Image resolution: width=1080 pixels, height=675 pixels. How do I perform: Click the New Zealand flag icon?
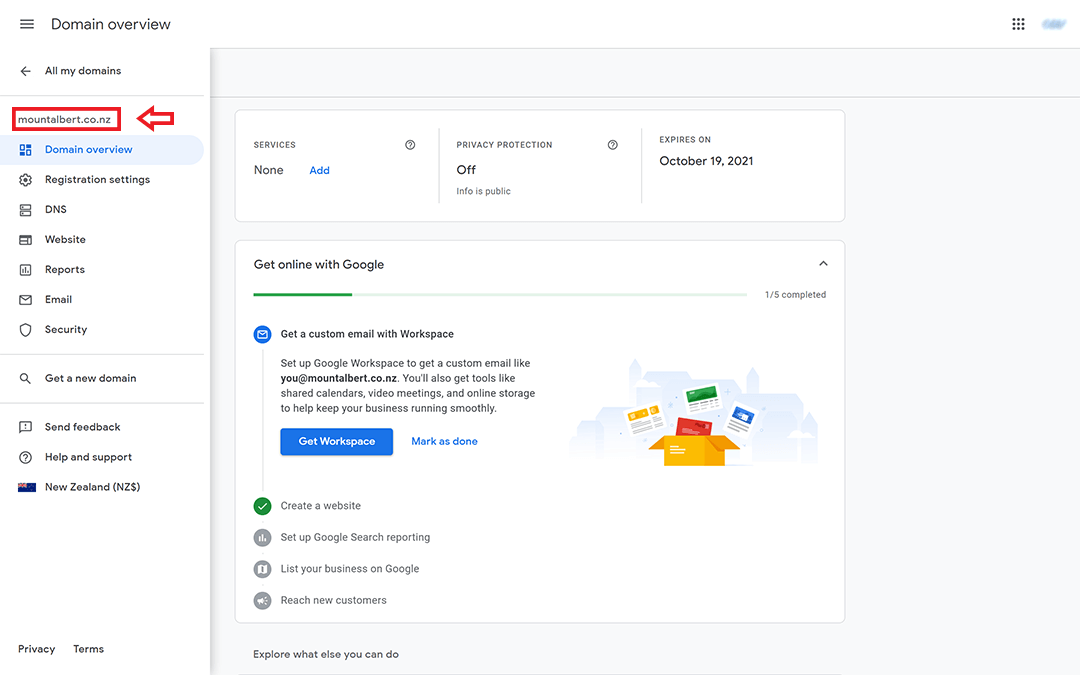click(27, 487)
